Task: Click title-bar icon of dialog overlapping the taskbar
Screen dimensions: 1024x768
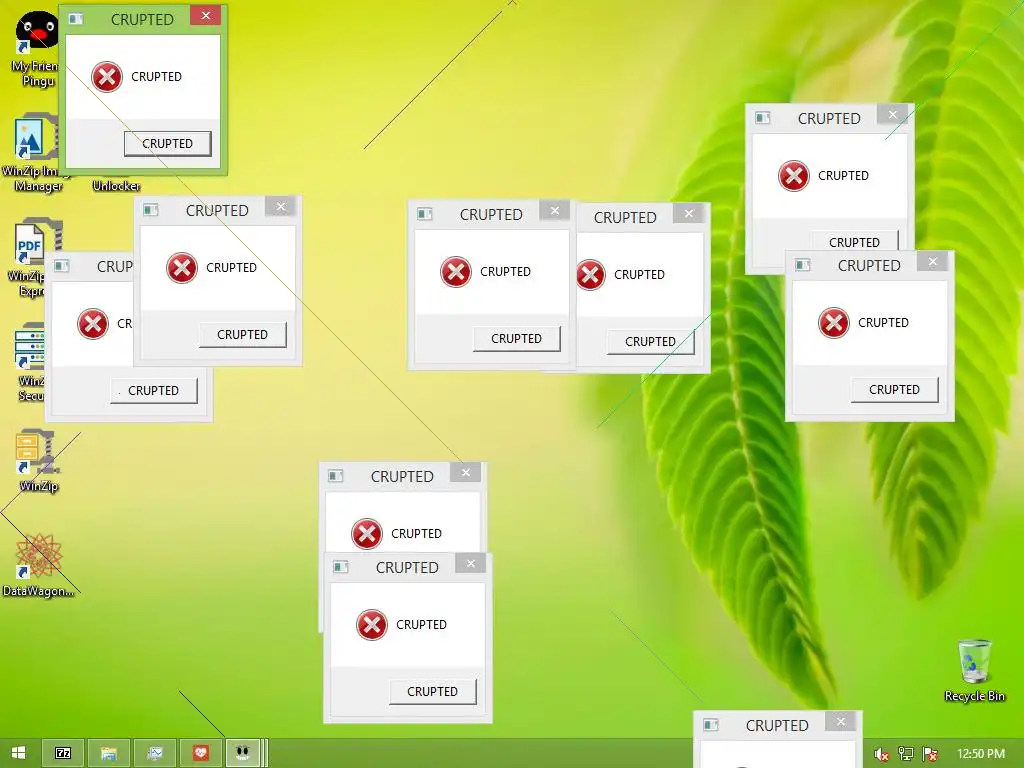Action: click(711, 725)
